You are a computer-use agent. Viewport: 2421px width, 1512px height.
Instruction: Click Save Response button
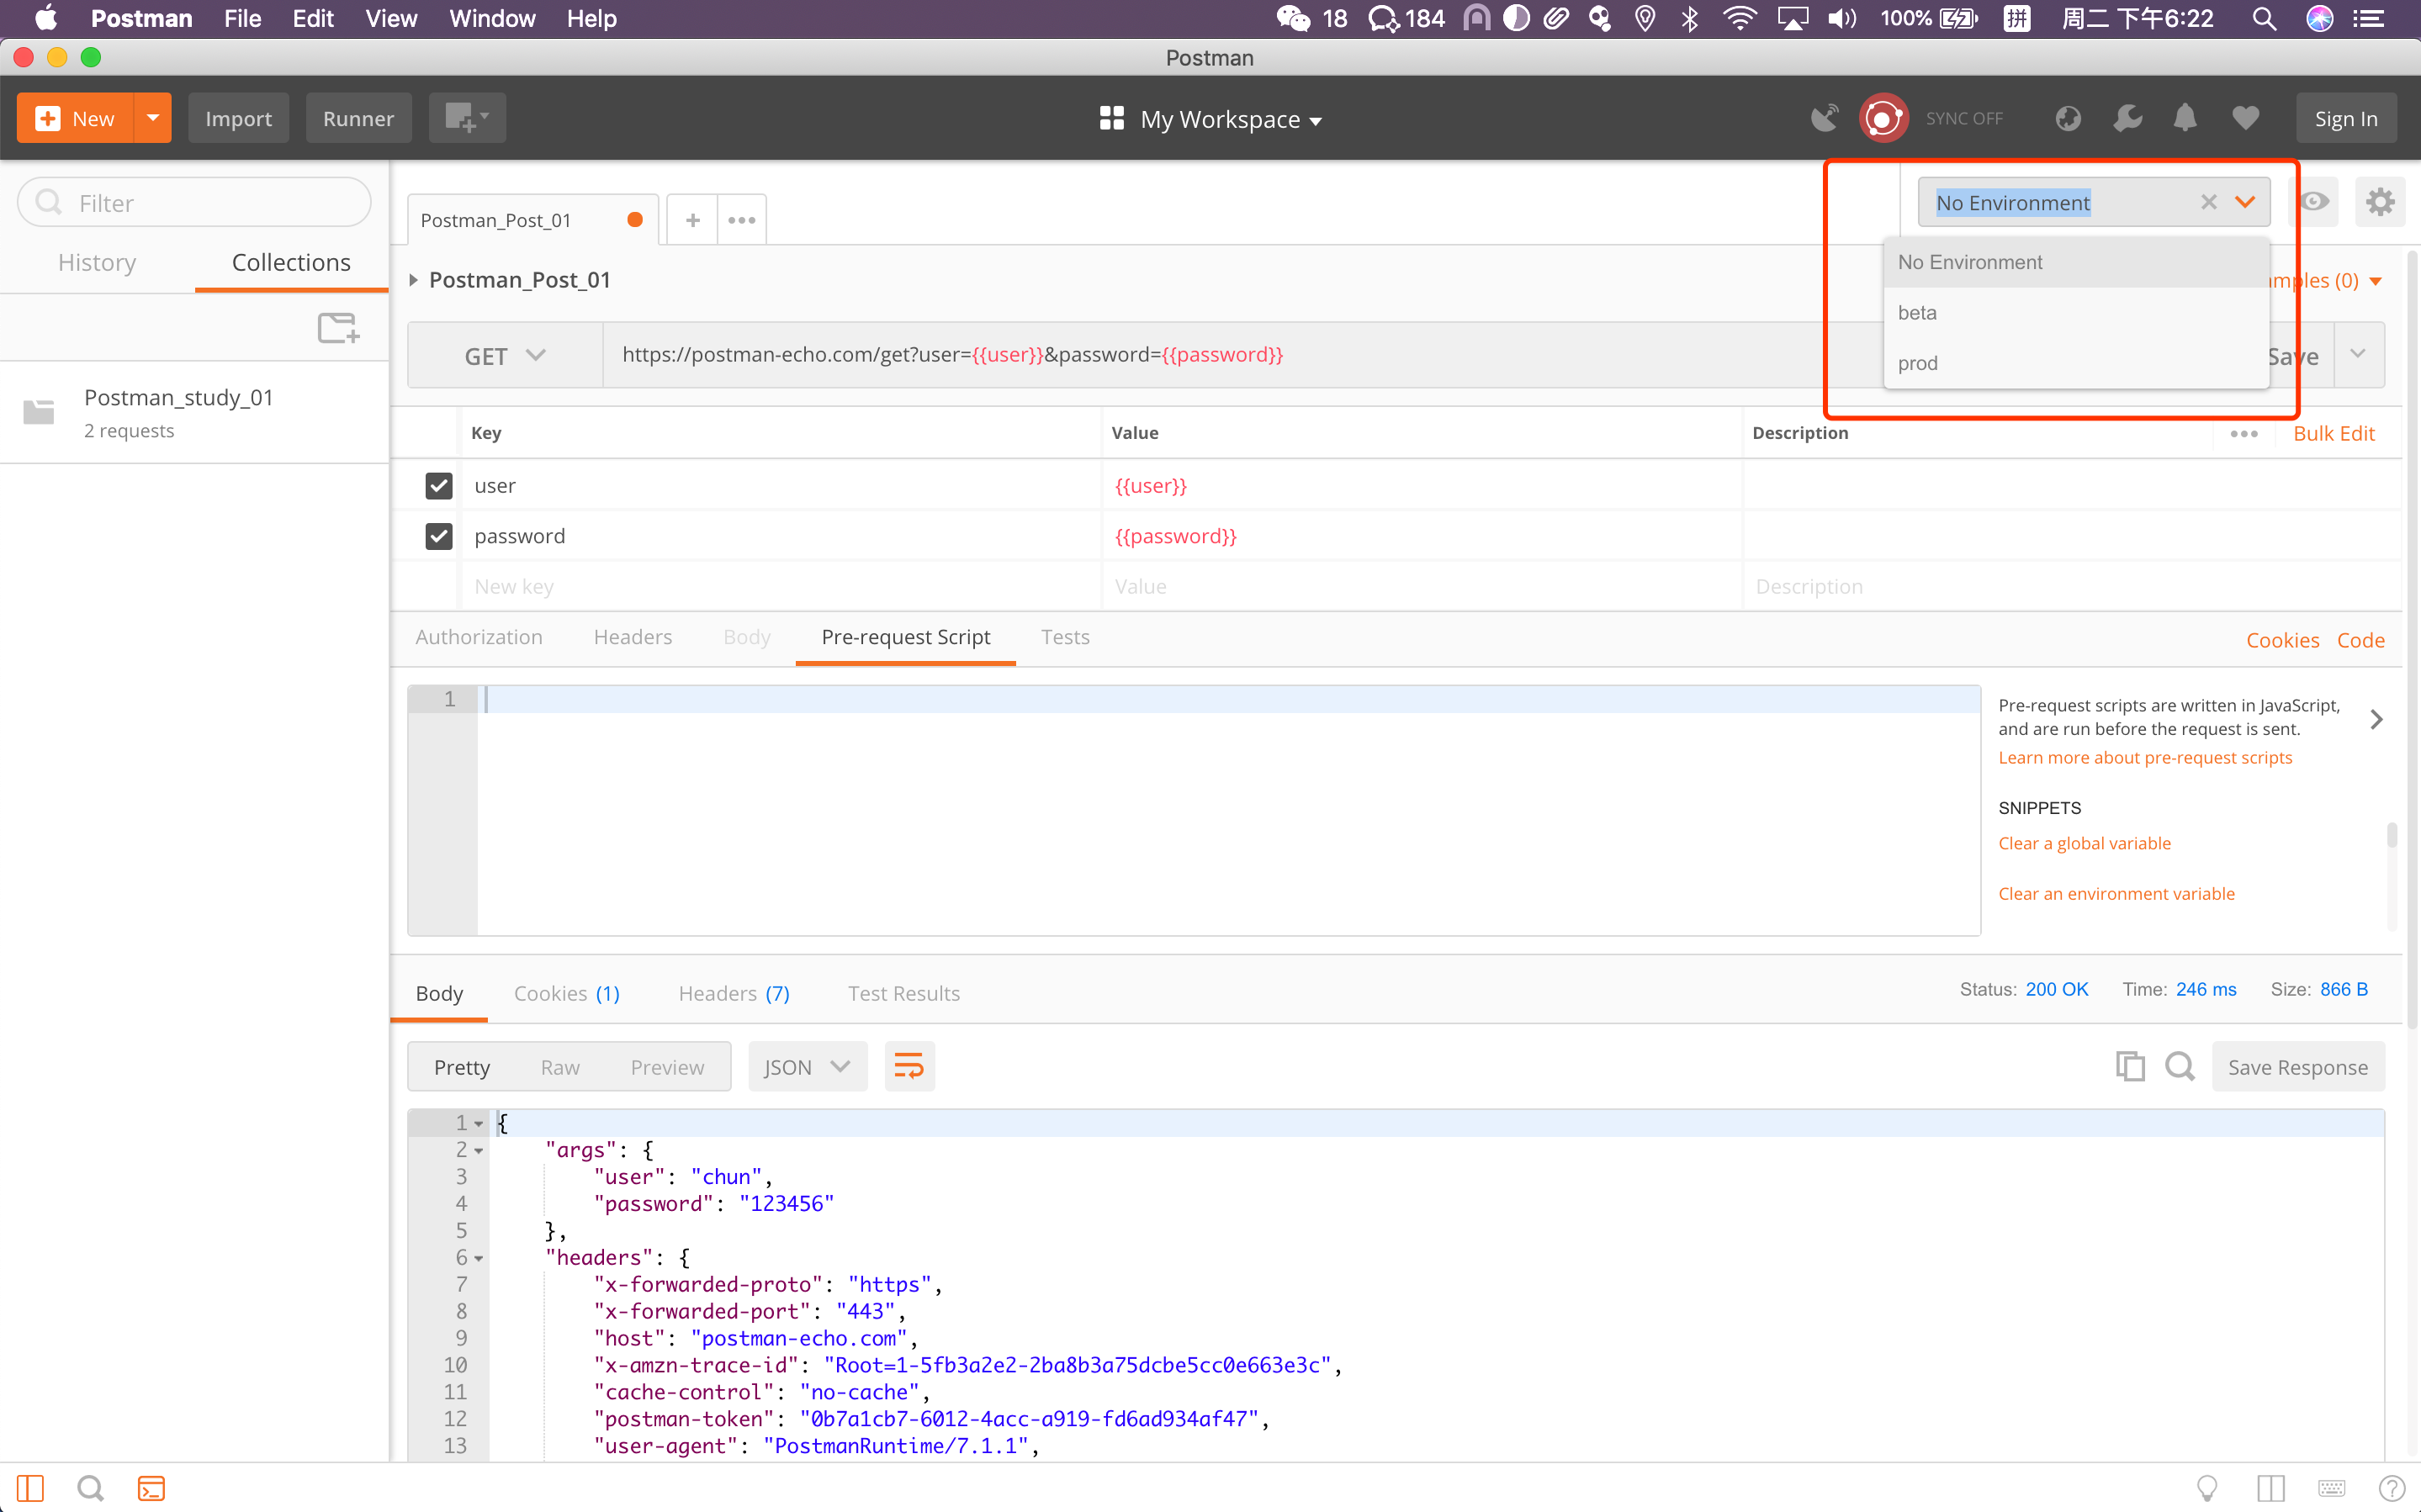(2298, 1067)
